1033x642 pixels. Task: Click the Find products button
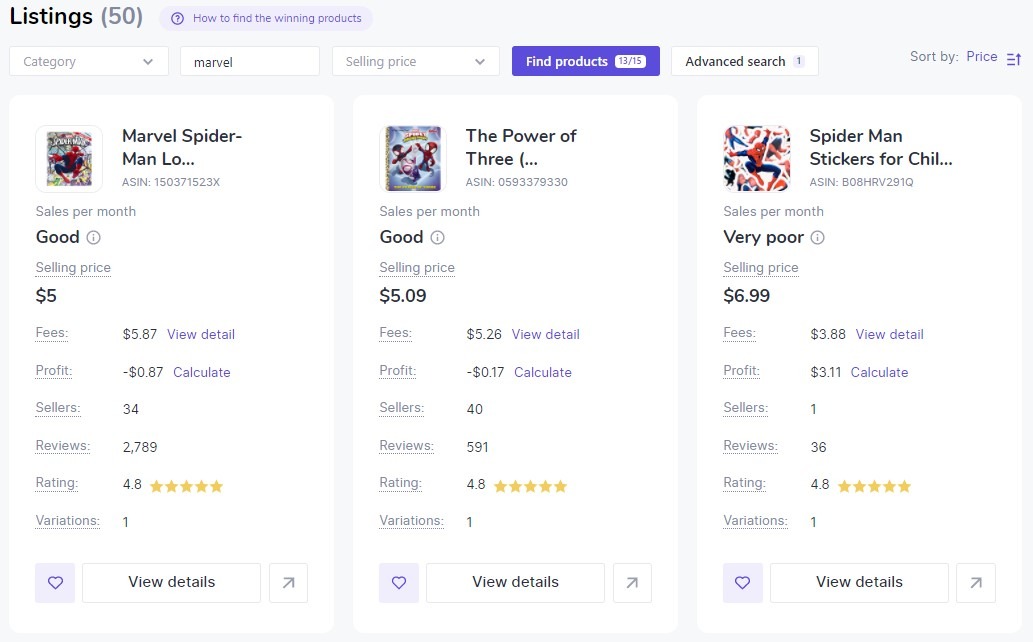[586, 61]
